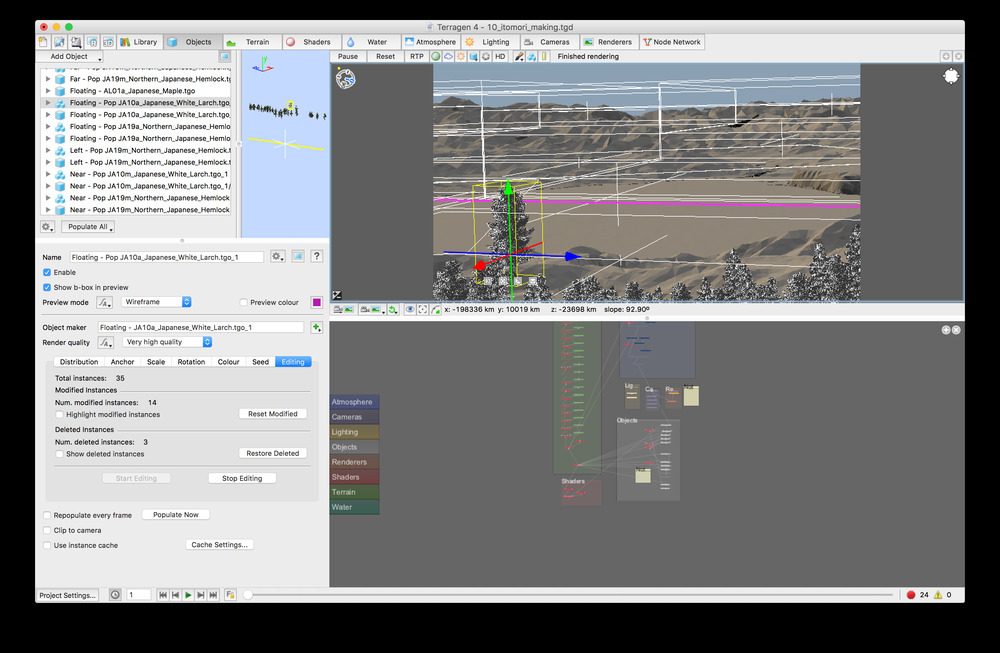Image resolution: width=1000 pixels, height=653 pixels.
Task: Click the HD preview button
Action: [500, 57]
